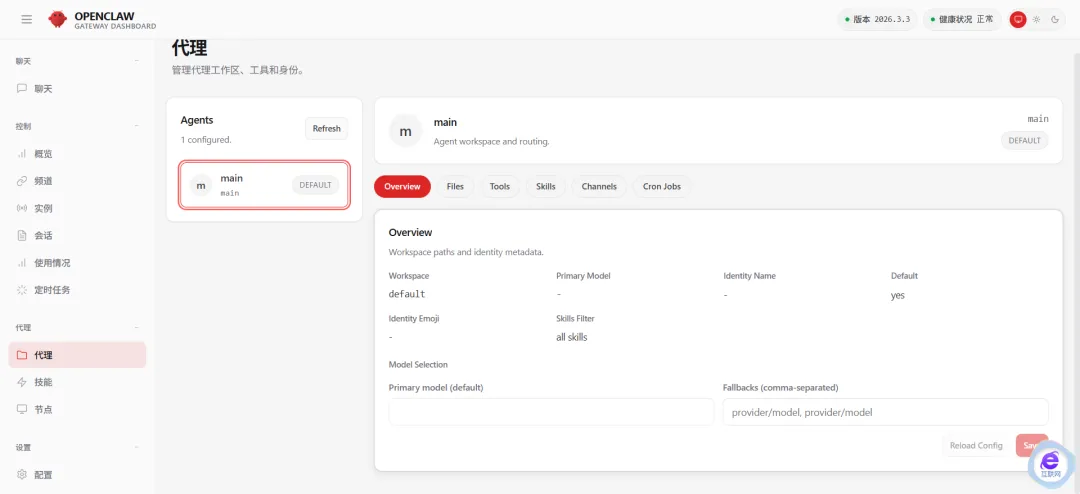Viewport: 1080px width, 494px height.
Task: Collapse the 控制 sidebar section
Action: [137, 127]
